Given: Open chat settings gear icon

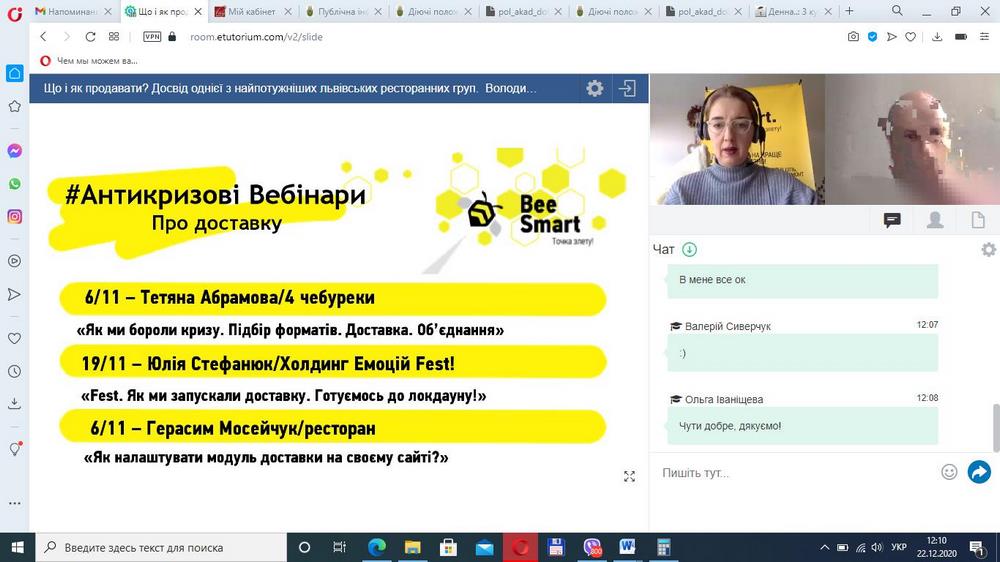Looking at the screenshot, I should (x=988, y=249).
